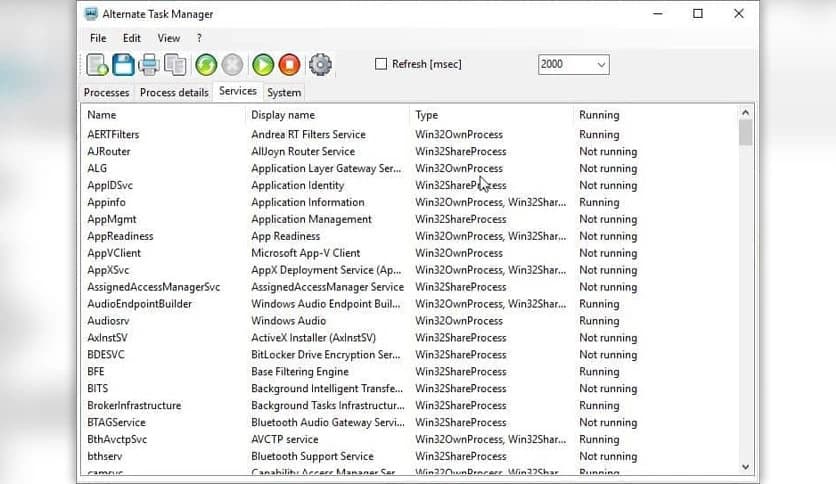This screenshot has height=484, width=836.
Task: Open the View menu
Action: point(168,38)
